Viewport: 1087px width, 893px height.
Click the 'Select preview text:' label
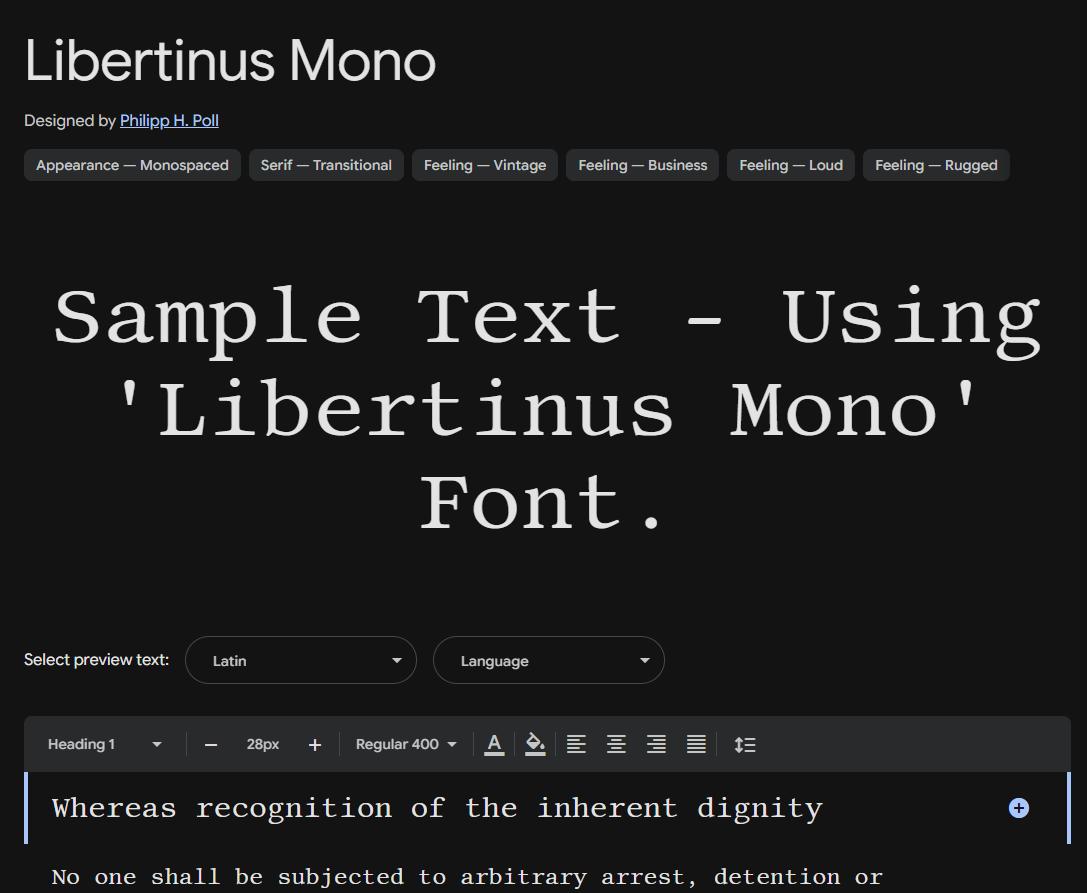coord(96,659)
